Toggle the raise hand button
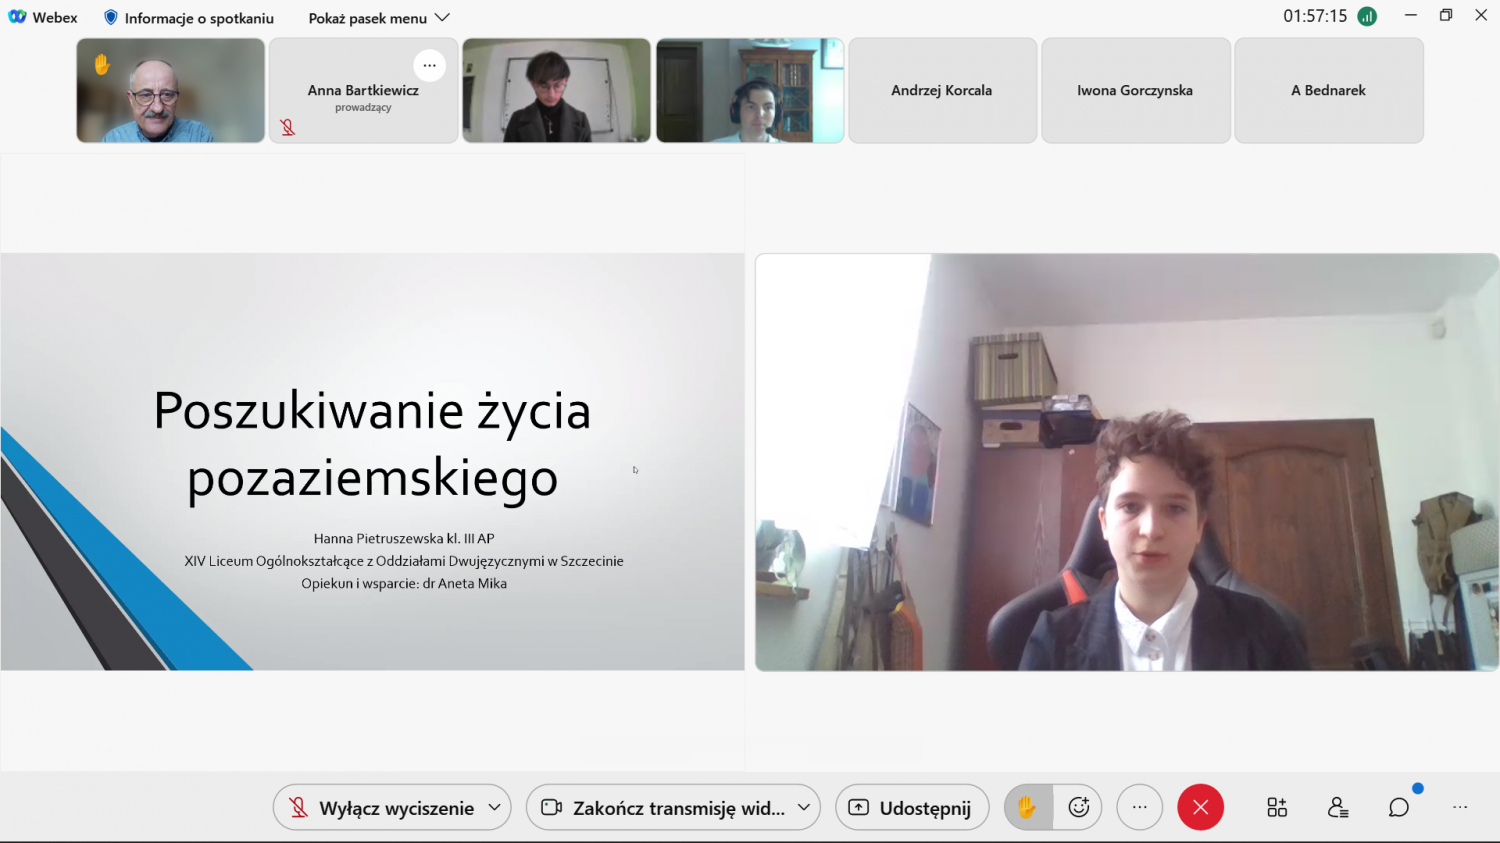 coord(1027,807)
